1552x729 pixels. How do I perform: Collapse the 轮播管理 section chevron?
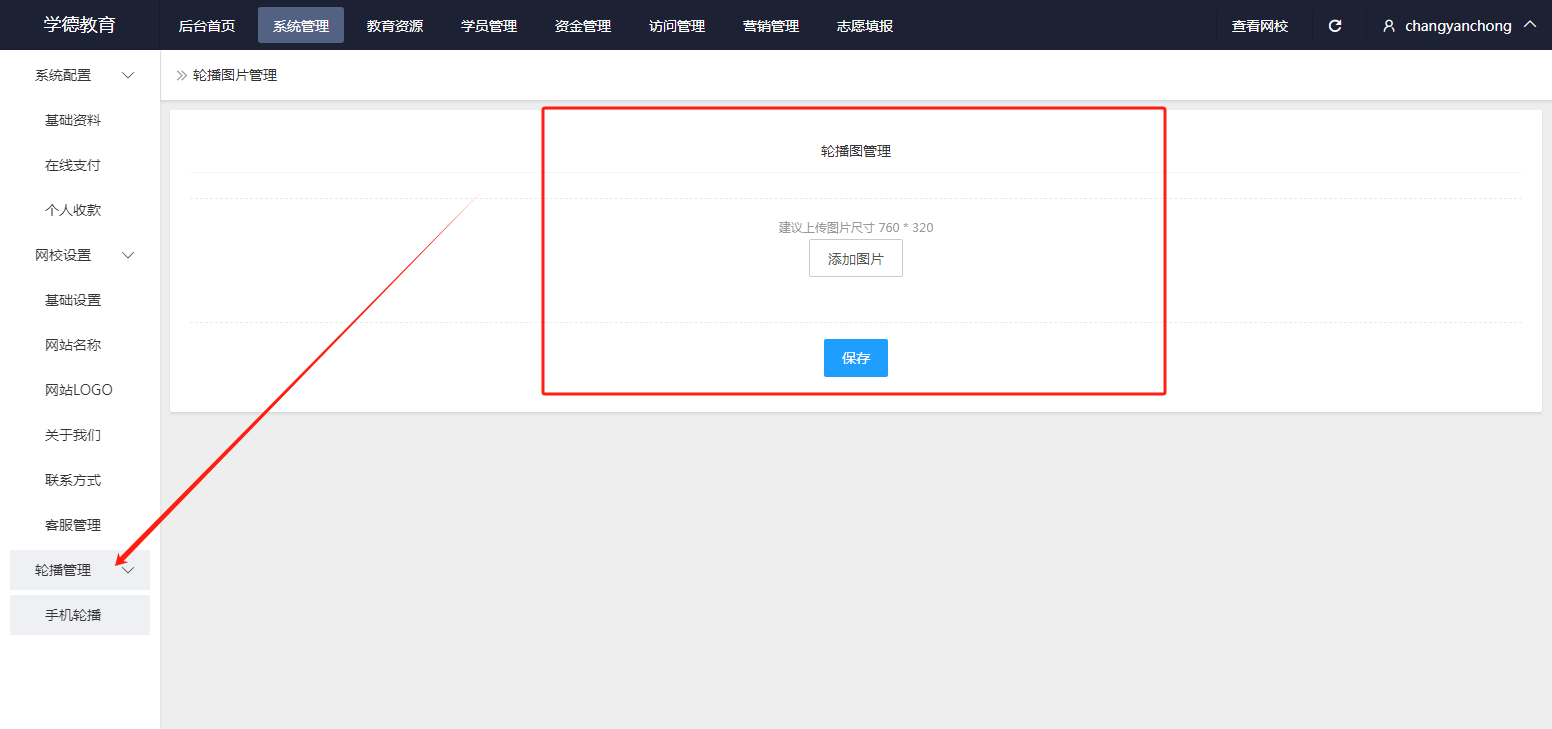click(x=128, y=570)
